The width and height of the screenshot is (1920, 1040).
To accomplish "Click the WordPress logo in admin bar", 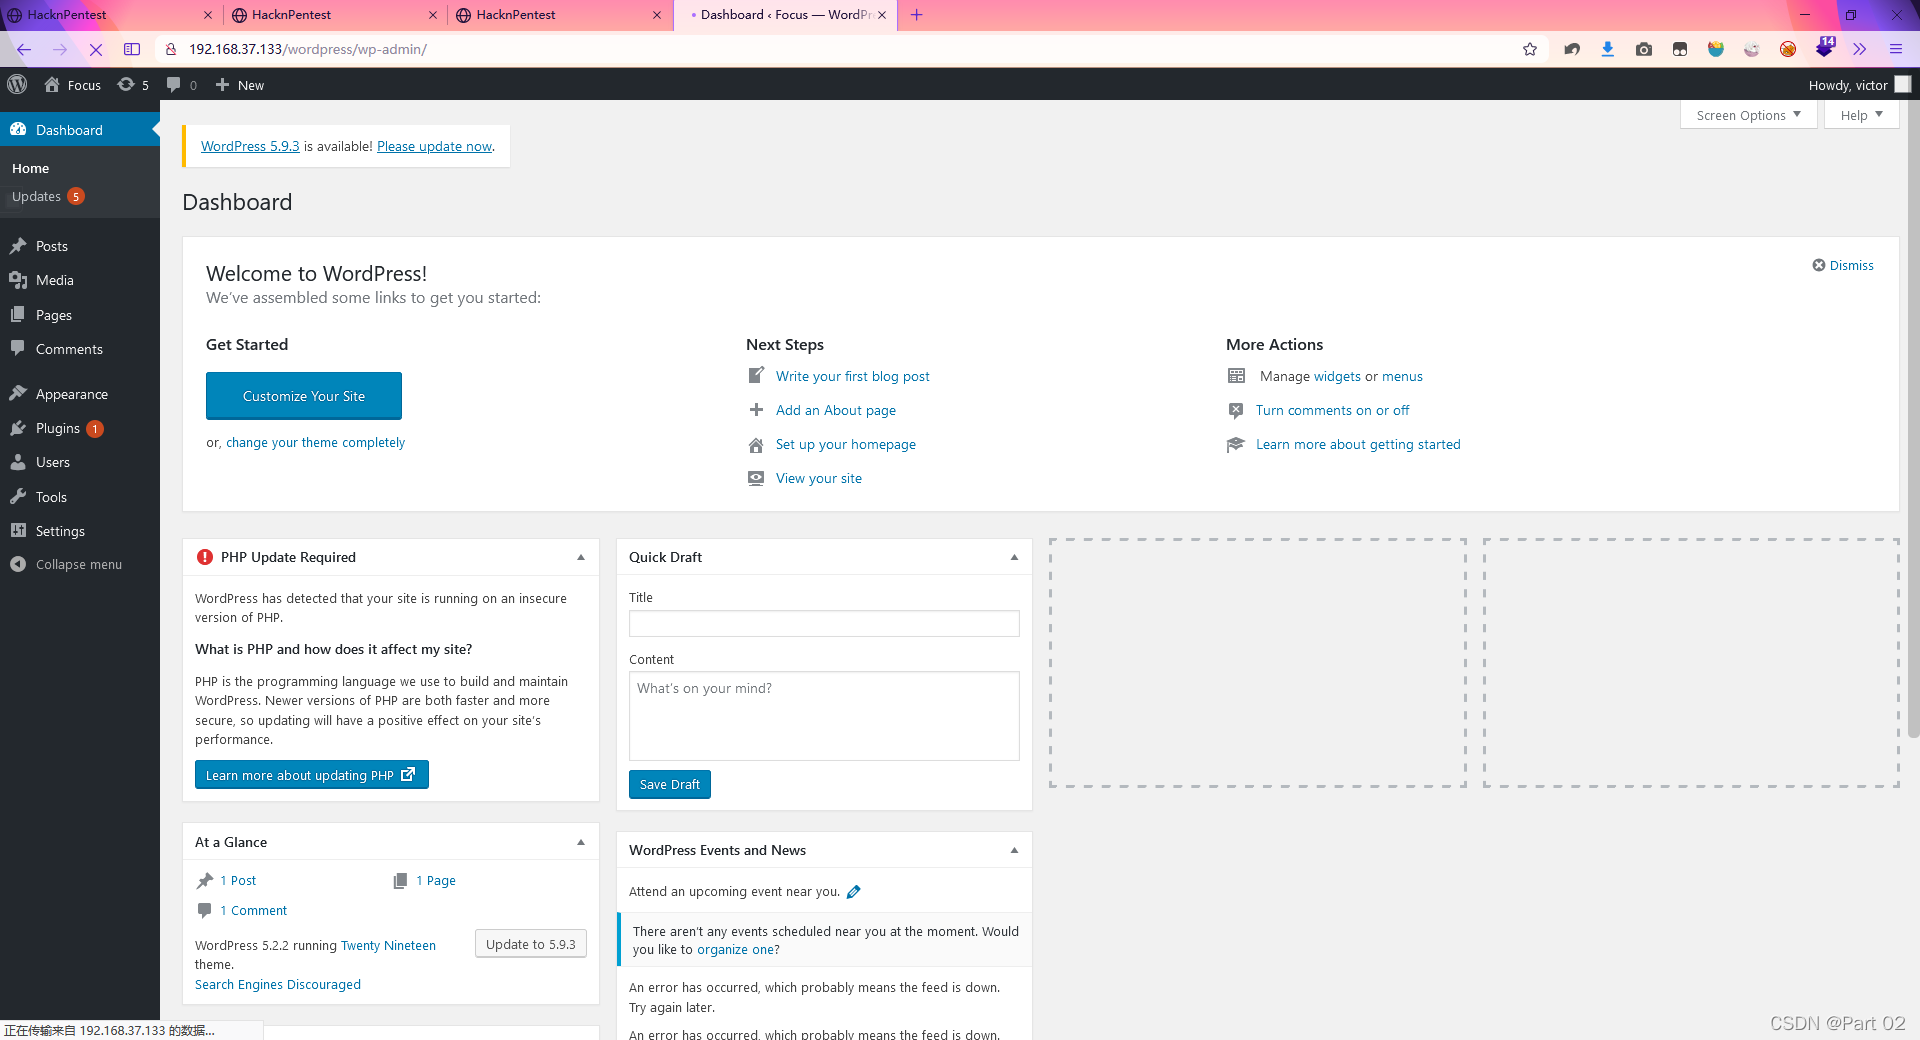I will [x=17, y=85].
